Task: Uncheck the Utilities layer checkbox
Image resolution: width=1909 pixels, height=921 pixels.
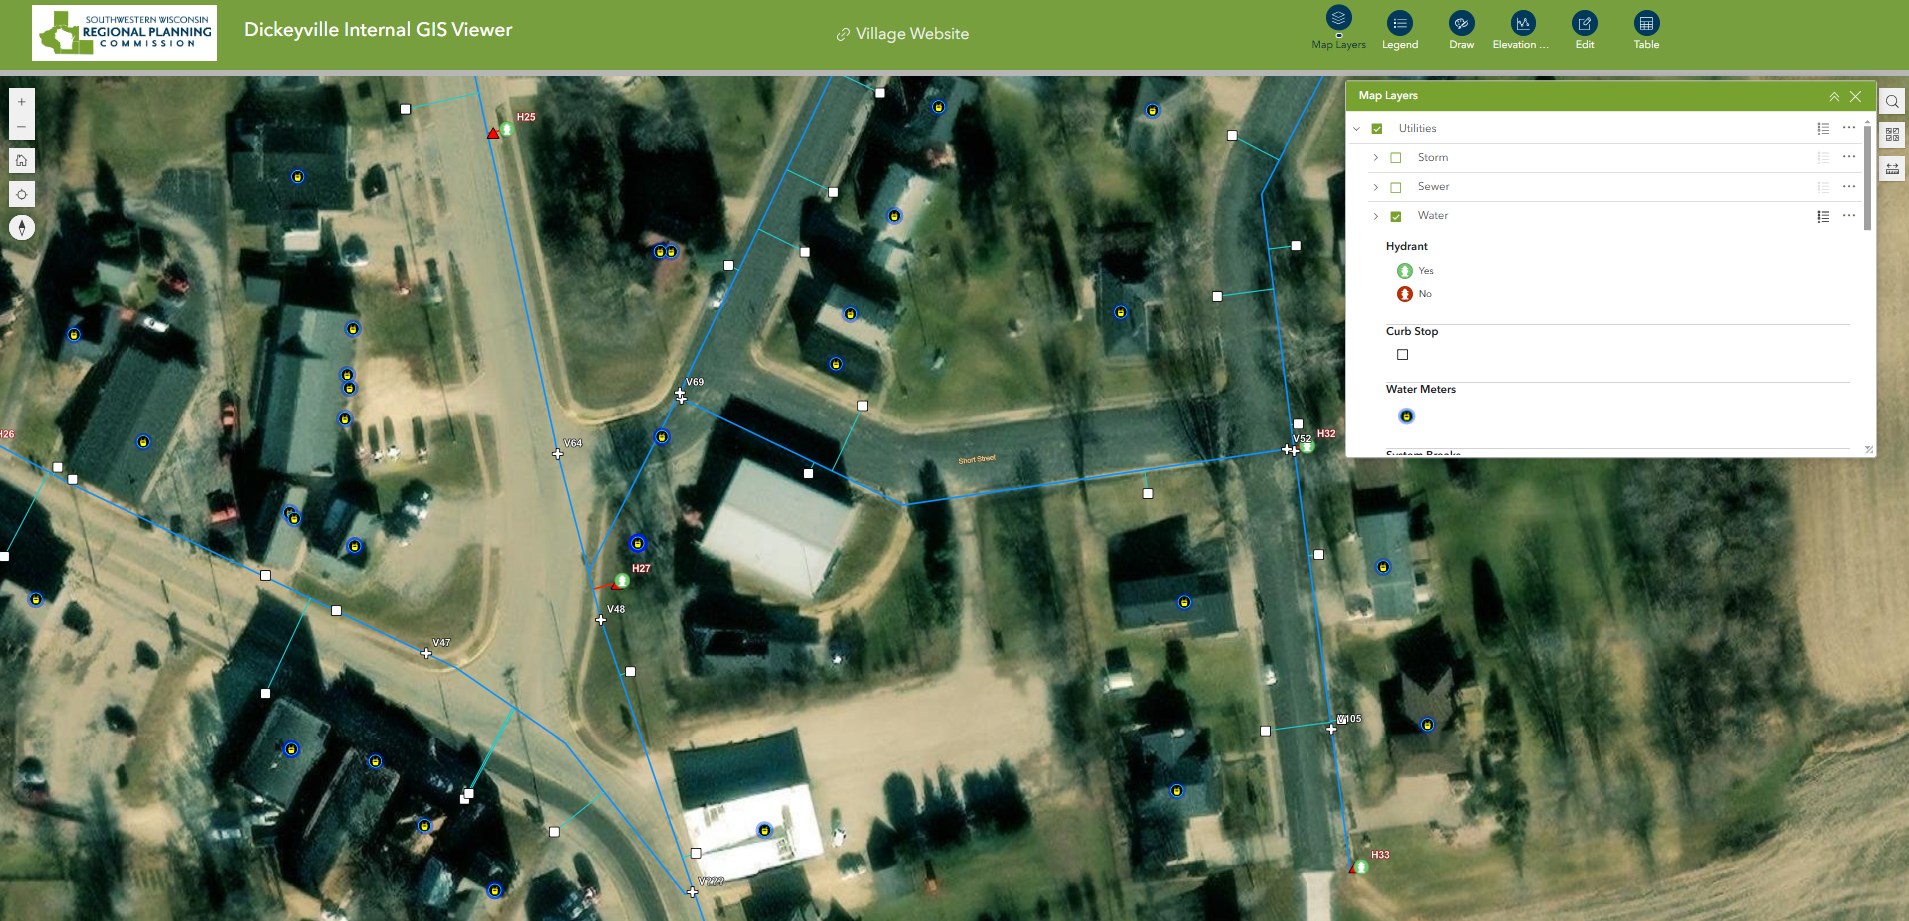Action: click(x=1377, y=129)
